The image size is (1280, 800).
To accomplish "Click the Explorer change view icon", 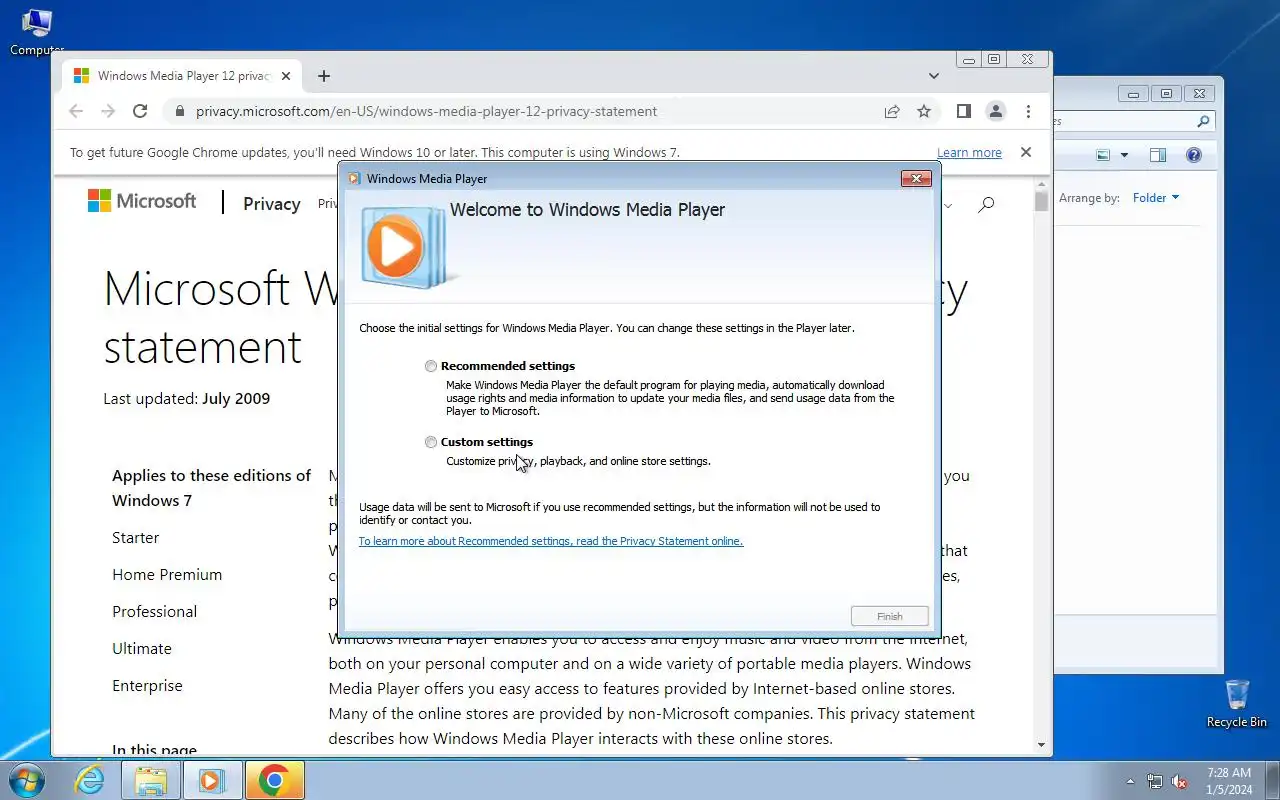I will tap(1103, 155).
